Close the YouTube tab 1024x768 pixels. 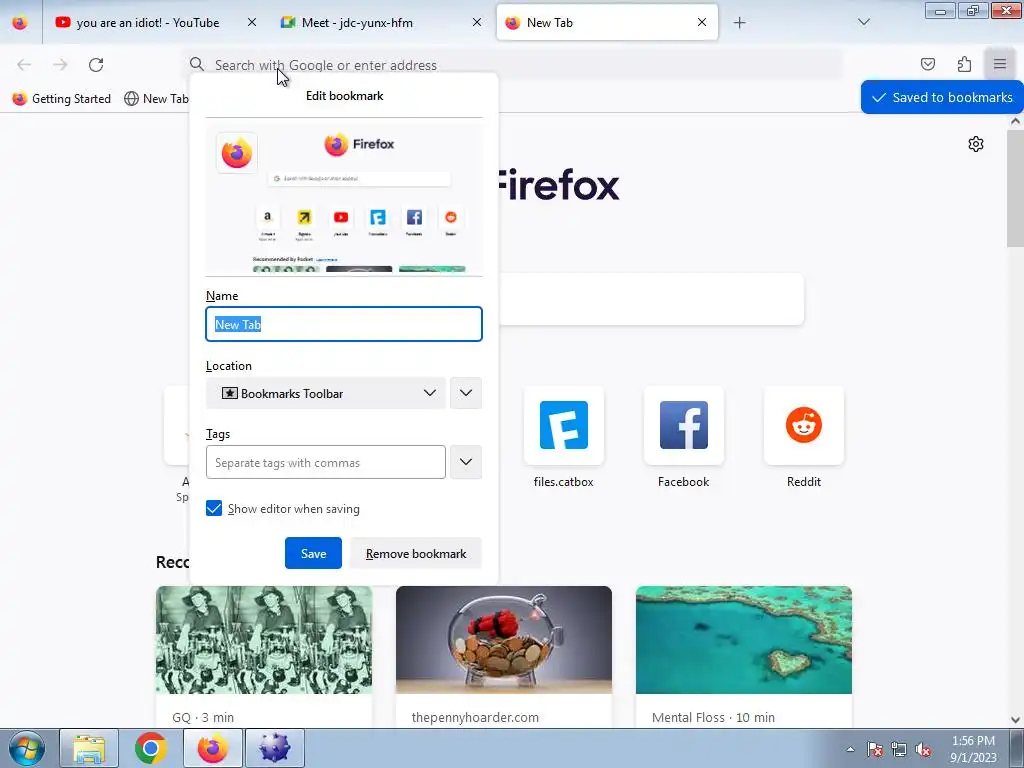point(251,22)
